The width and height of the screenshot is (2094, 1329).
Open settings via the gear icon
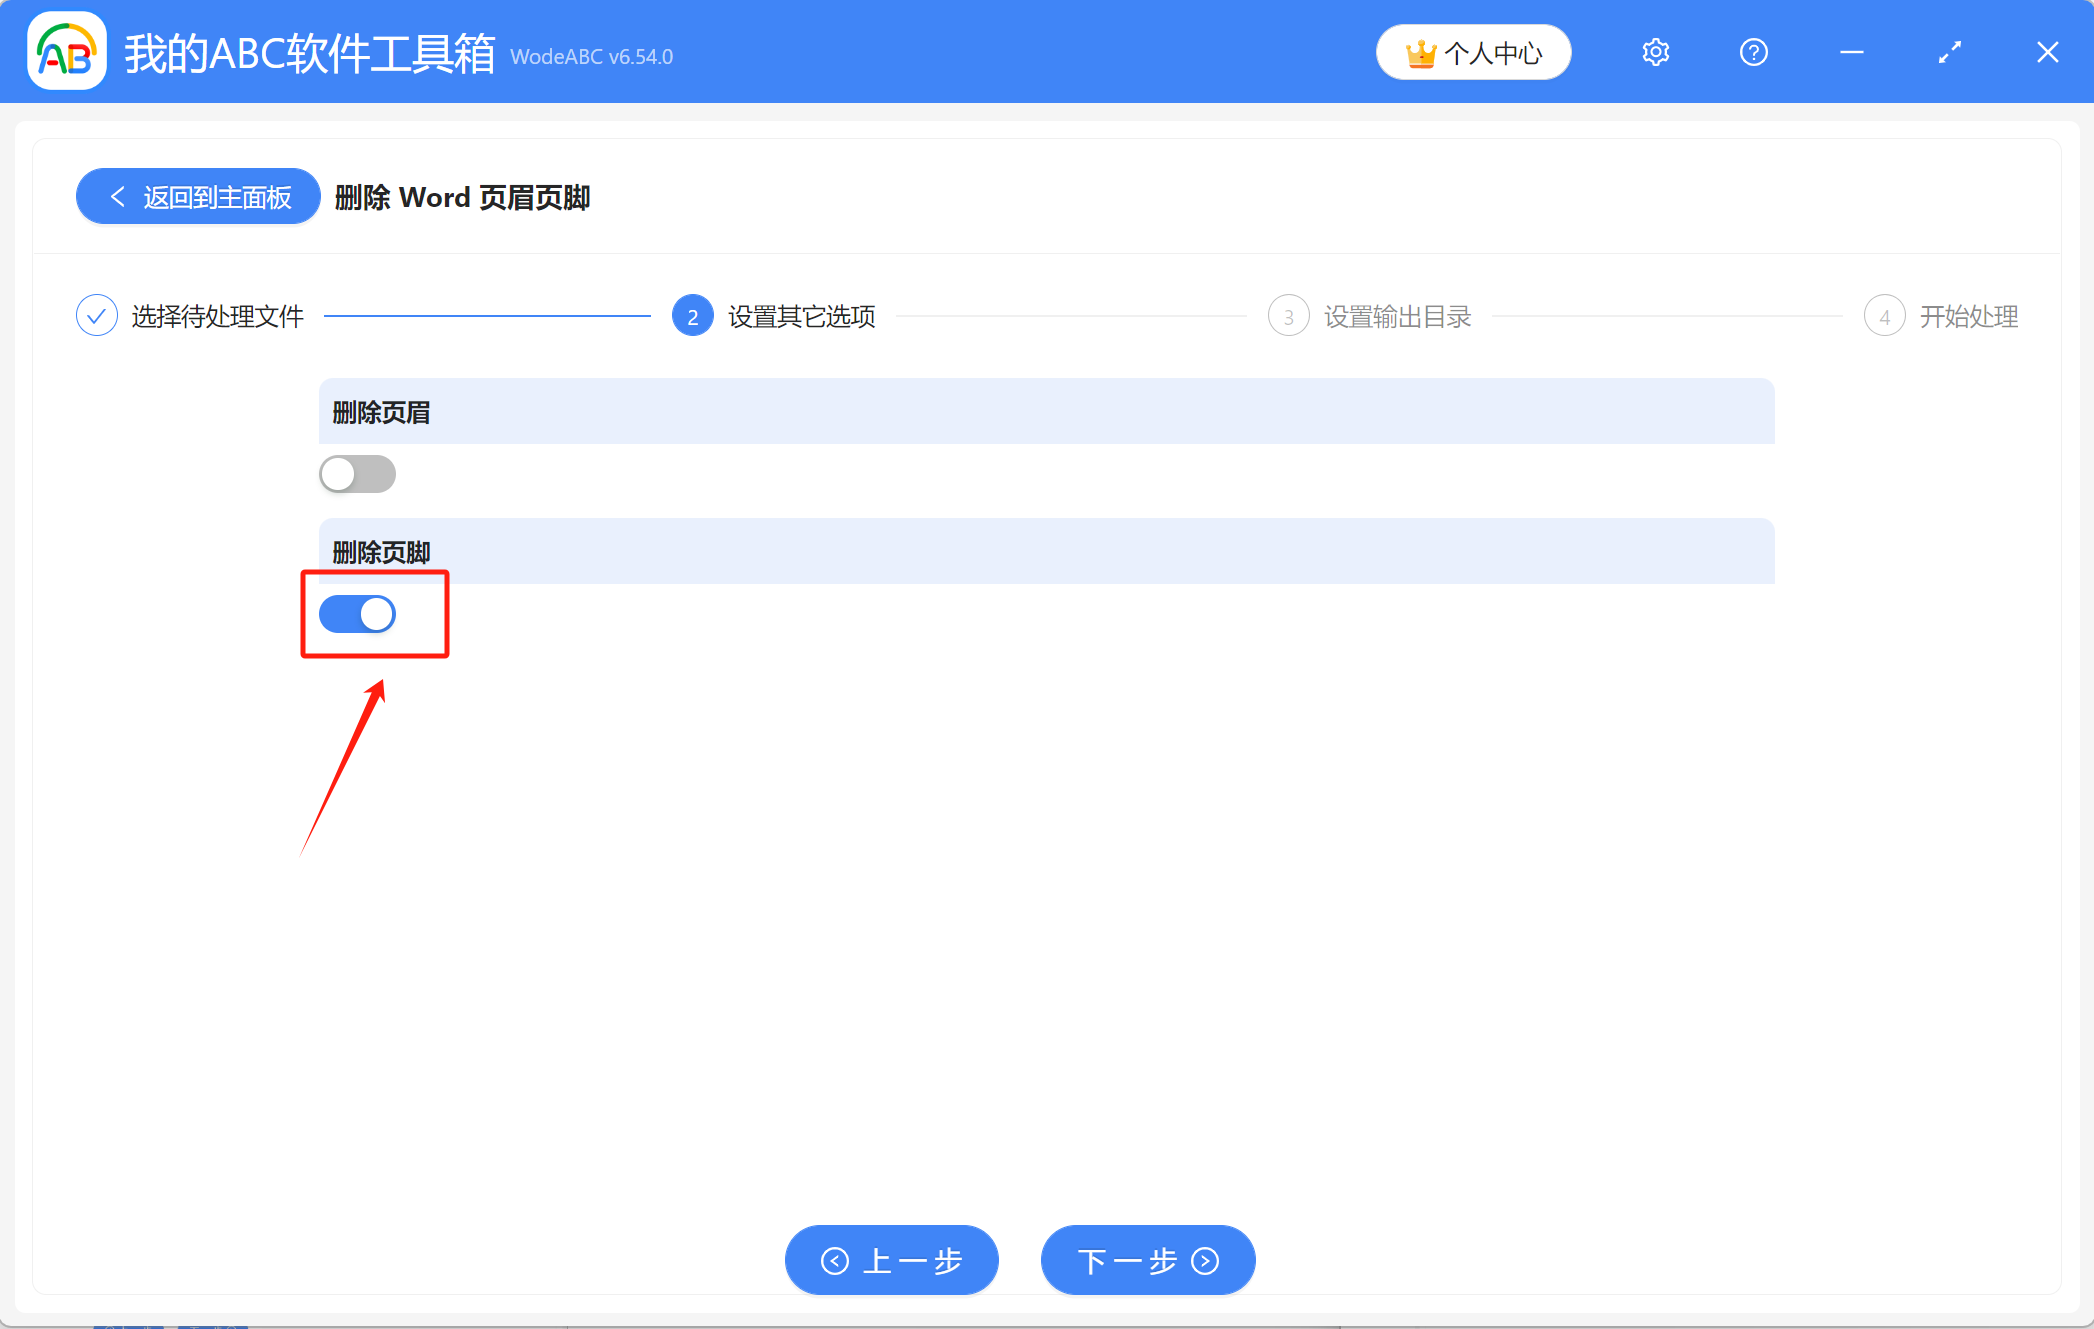coord(1655,51)
